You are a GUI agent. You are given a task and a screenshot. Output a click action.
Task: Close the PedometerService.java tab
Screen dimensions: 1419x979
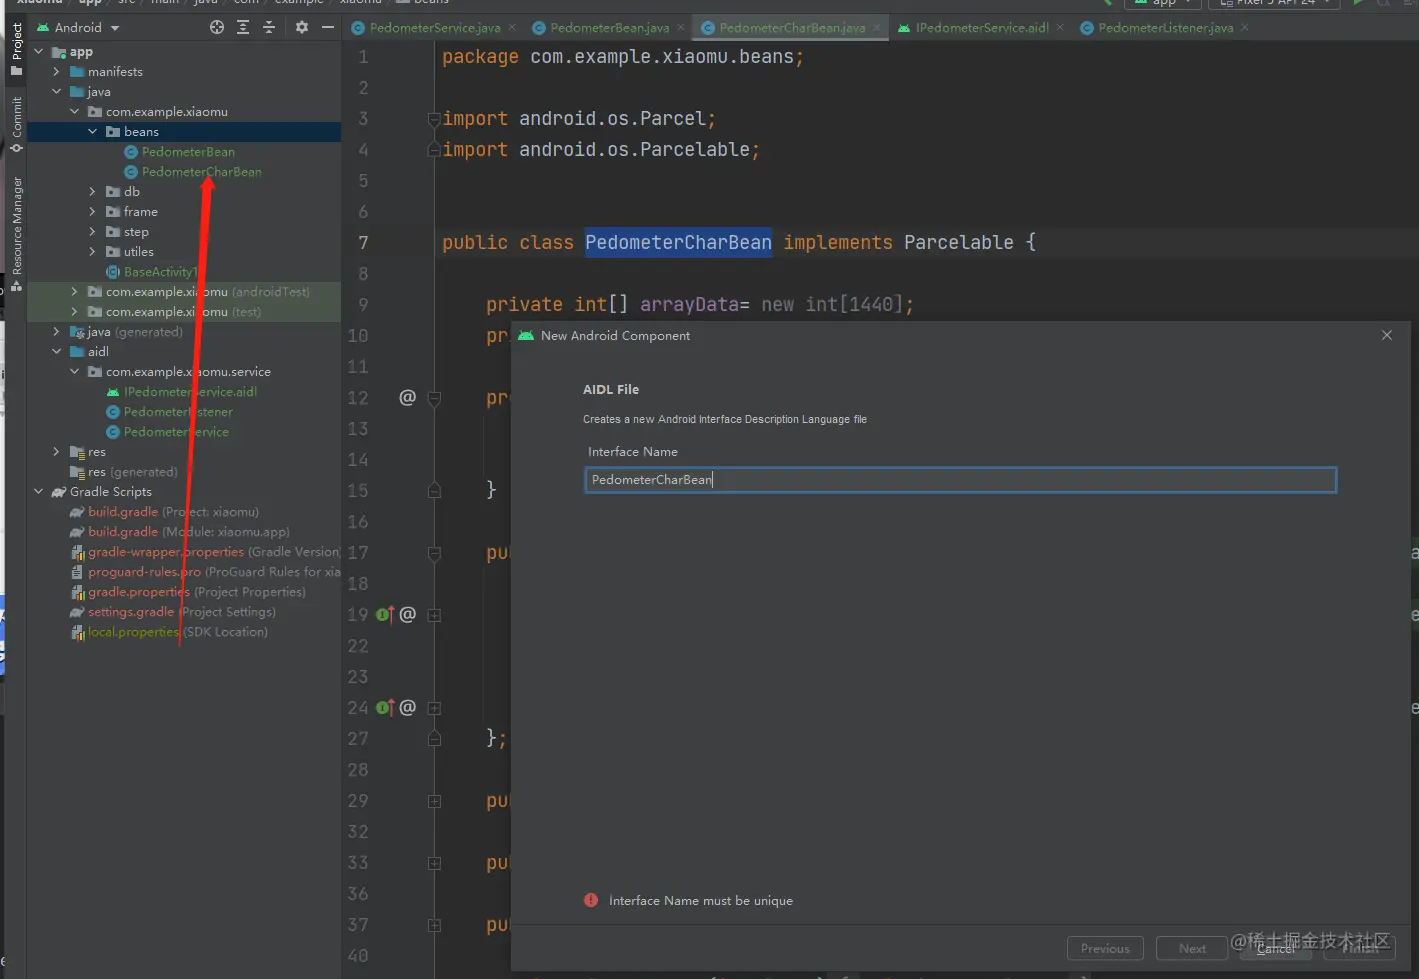pos(513,28)
